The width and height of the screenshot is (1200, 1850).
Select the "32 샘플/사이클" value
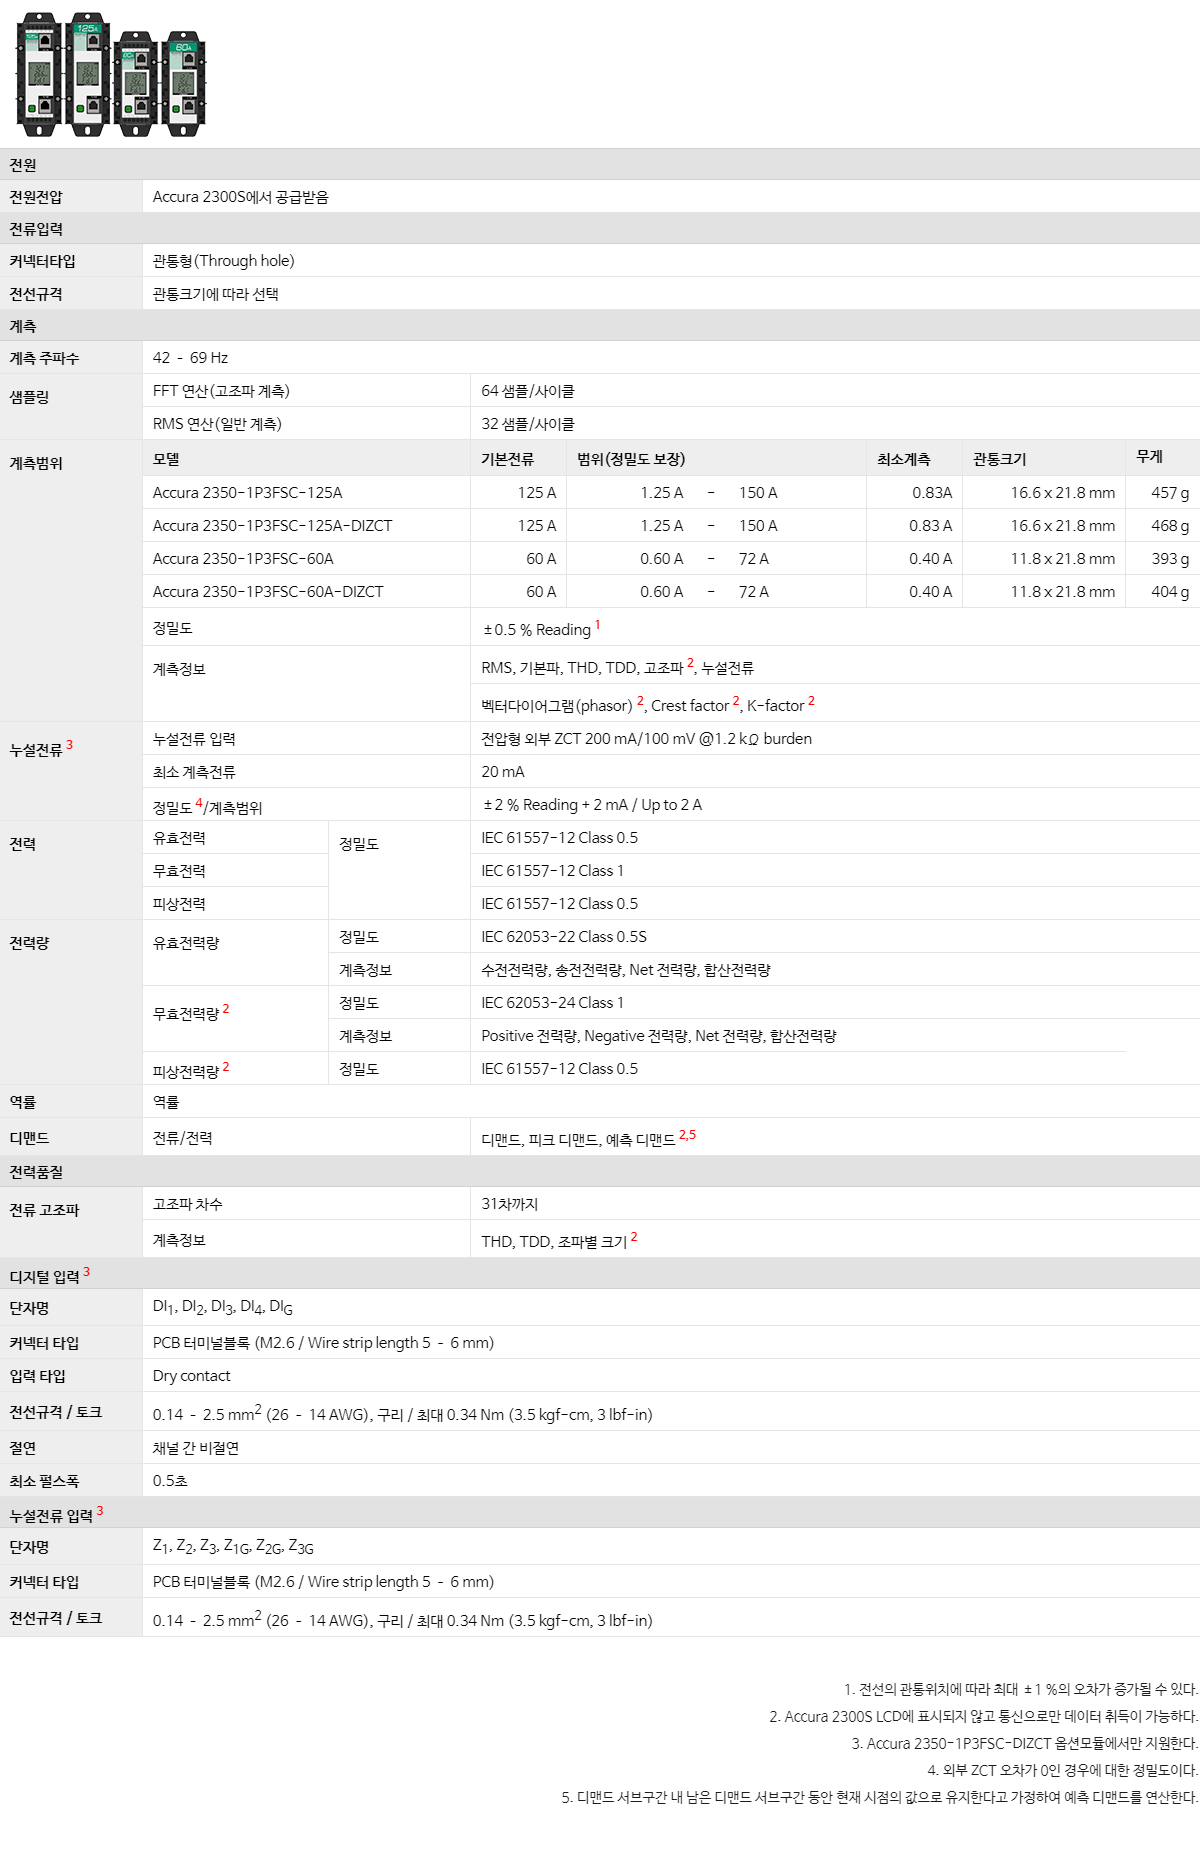tap(528, 424)
